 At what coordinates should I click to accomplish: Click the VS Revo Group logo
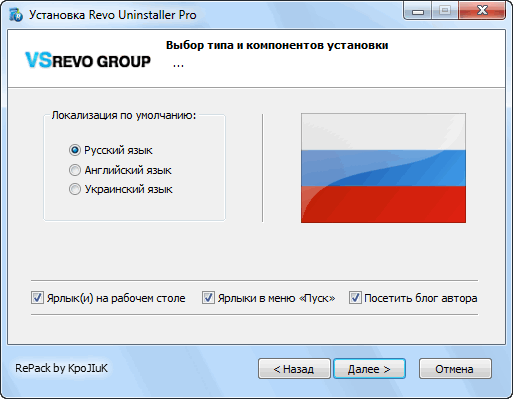coord(88,60)
